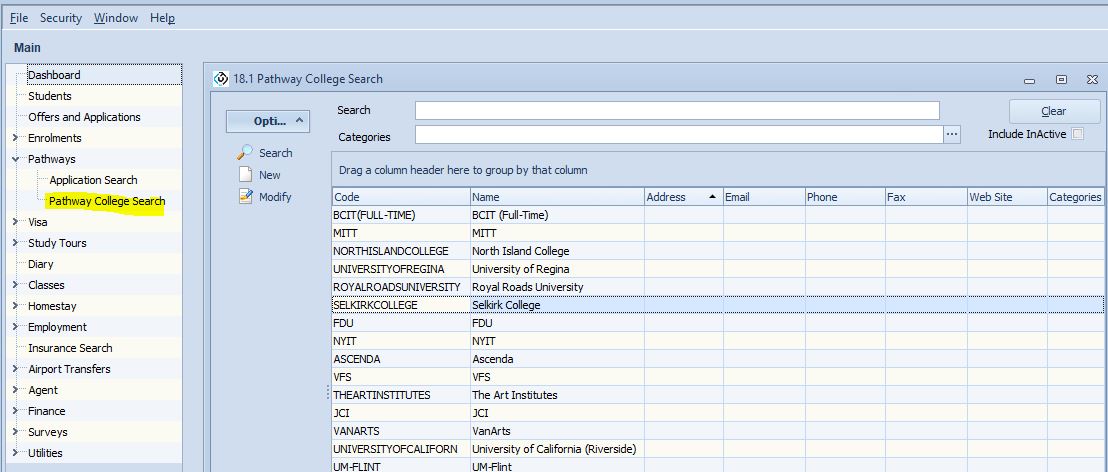Collapse the Pathways tree node
1108x472 pixels.
[x=15, y=159]
